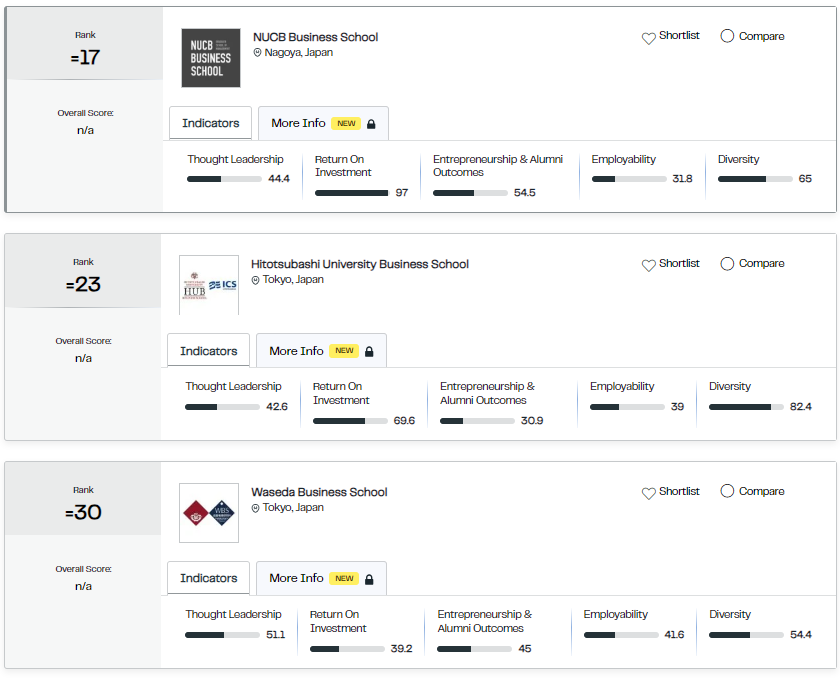This screenshot has width=840, height=678.
Task: Click Waseda Return On Investment score 39.2
Action: click(401, 649)
